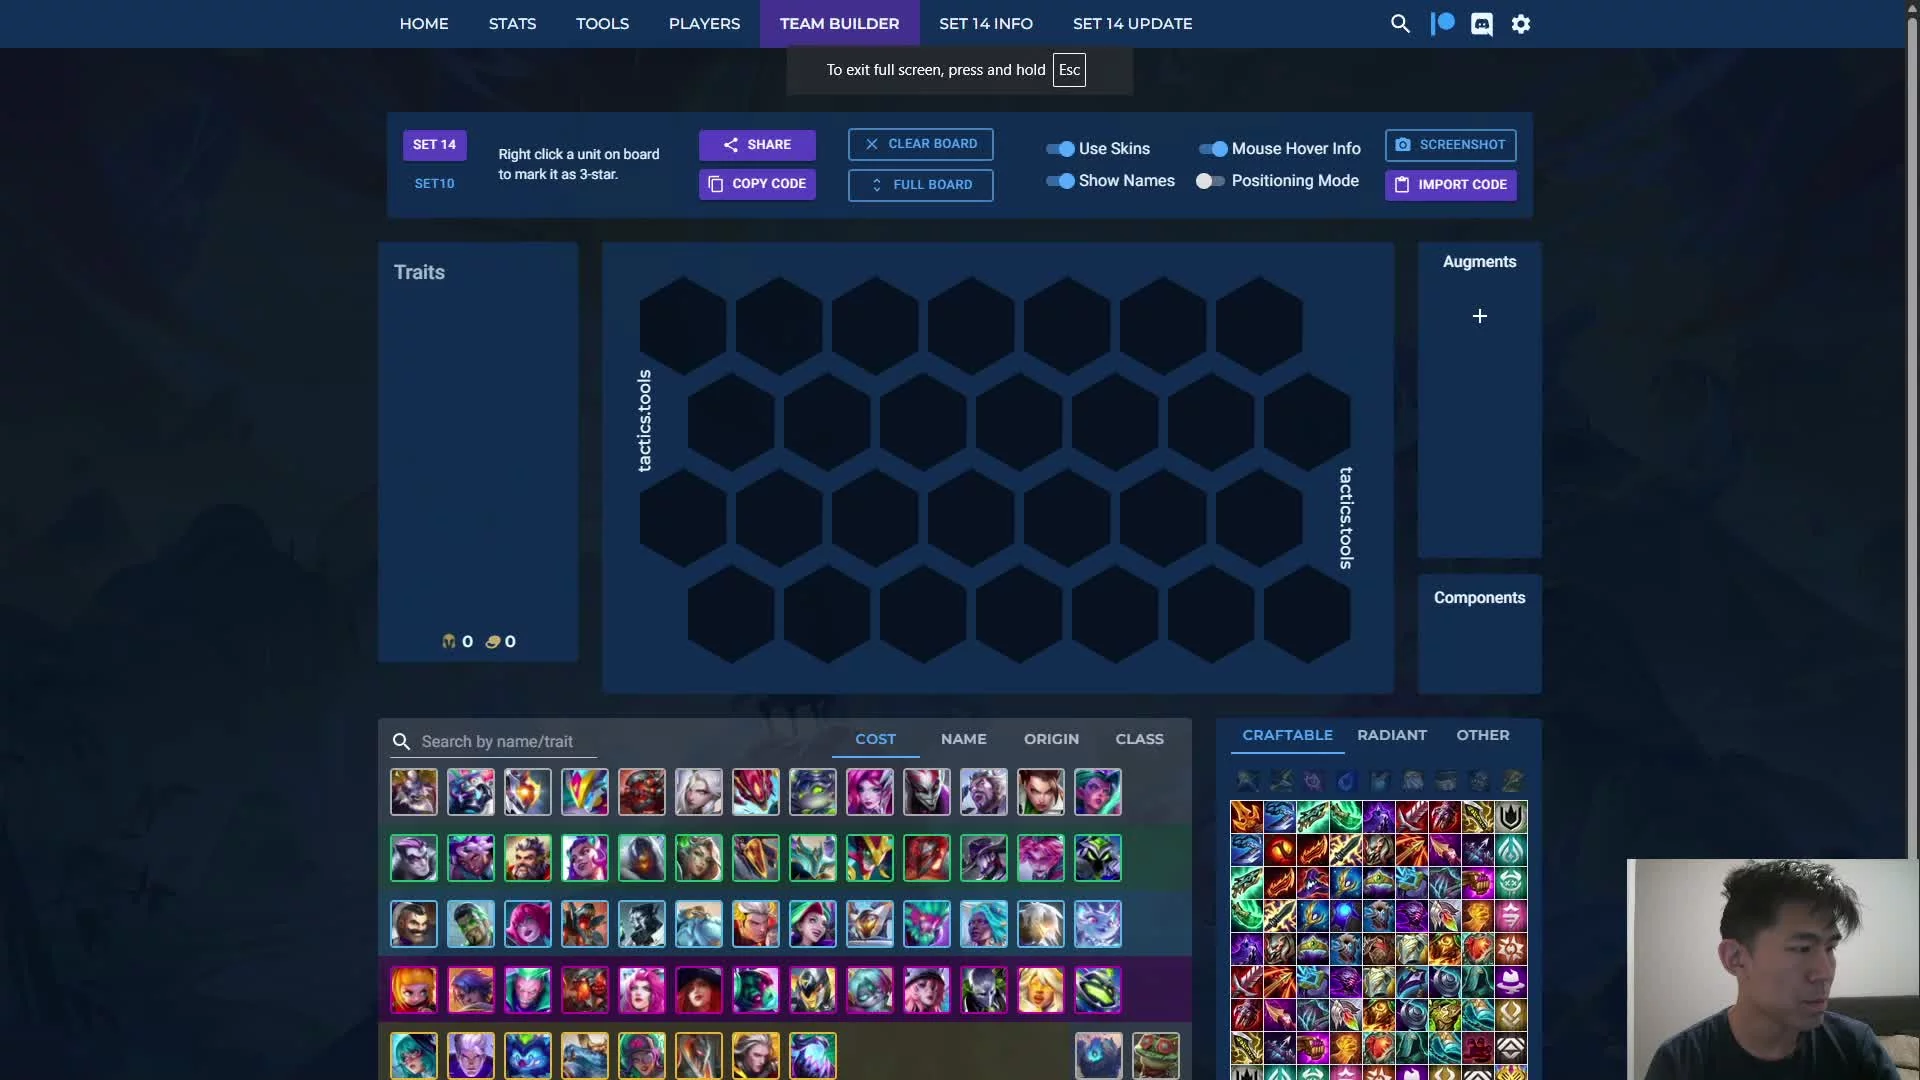Switch to the SET10 option
Screen dimensions: 1920x1080
point(434,184)
